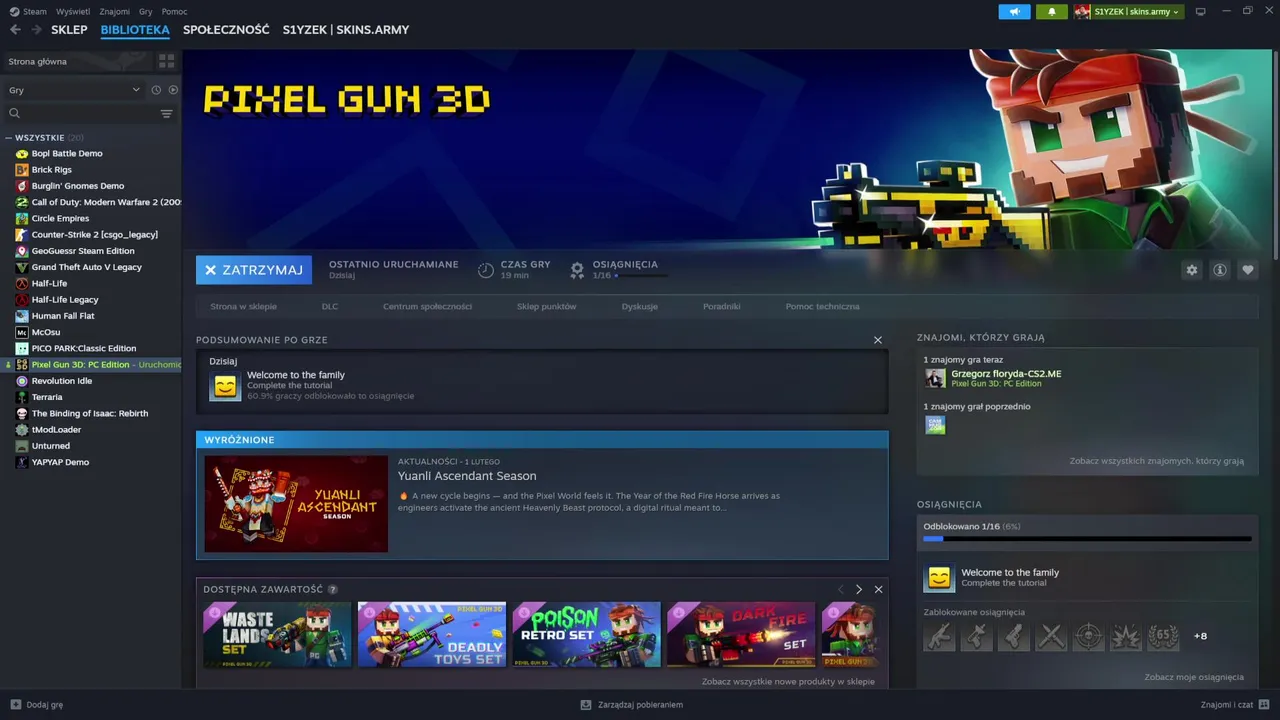
Task: Open the Znajomi menu
Action: pos(114,12)
